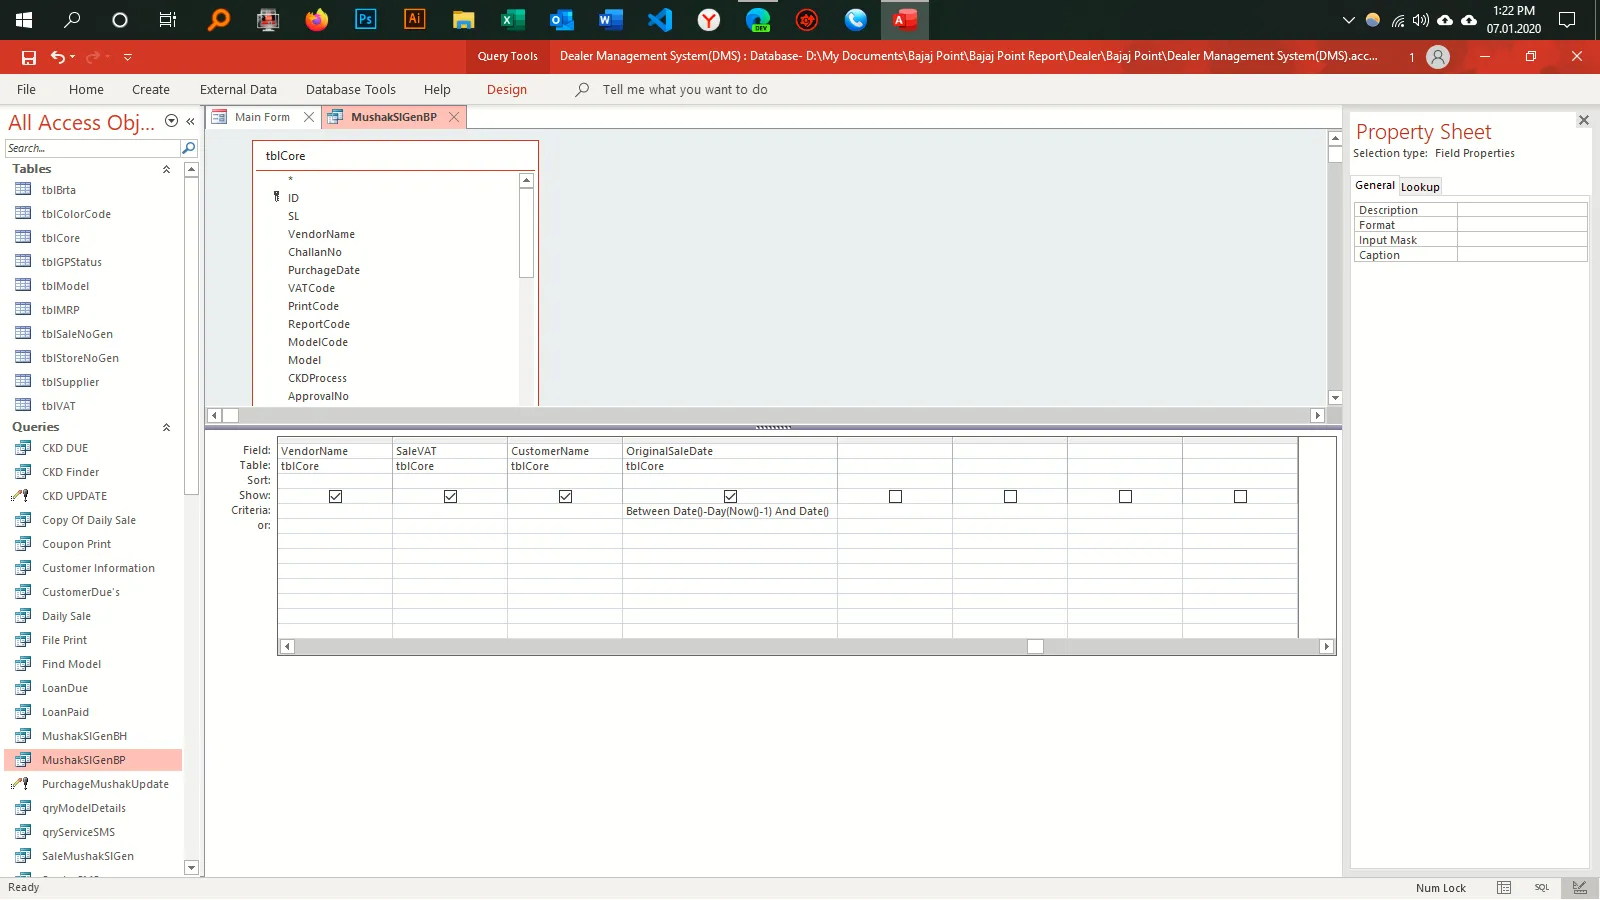Close the MushakSIGenBP query tab
Image resolution: width=1600 pixels, height=900 pixels.
[x=454, y=117]
